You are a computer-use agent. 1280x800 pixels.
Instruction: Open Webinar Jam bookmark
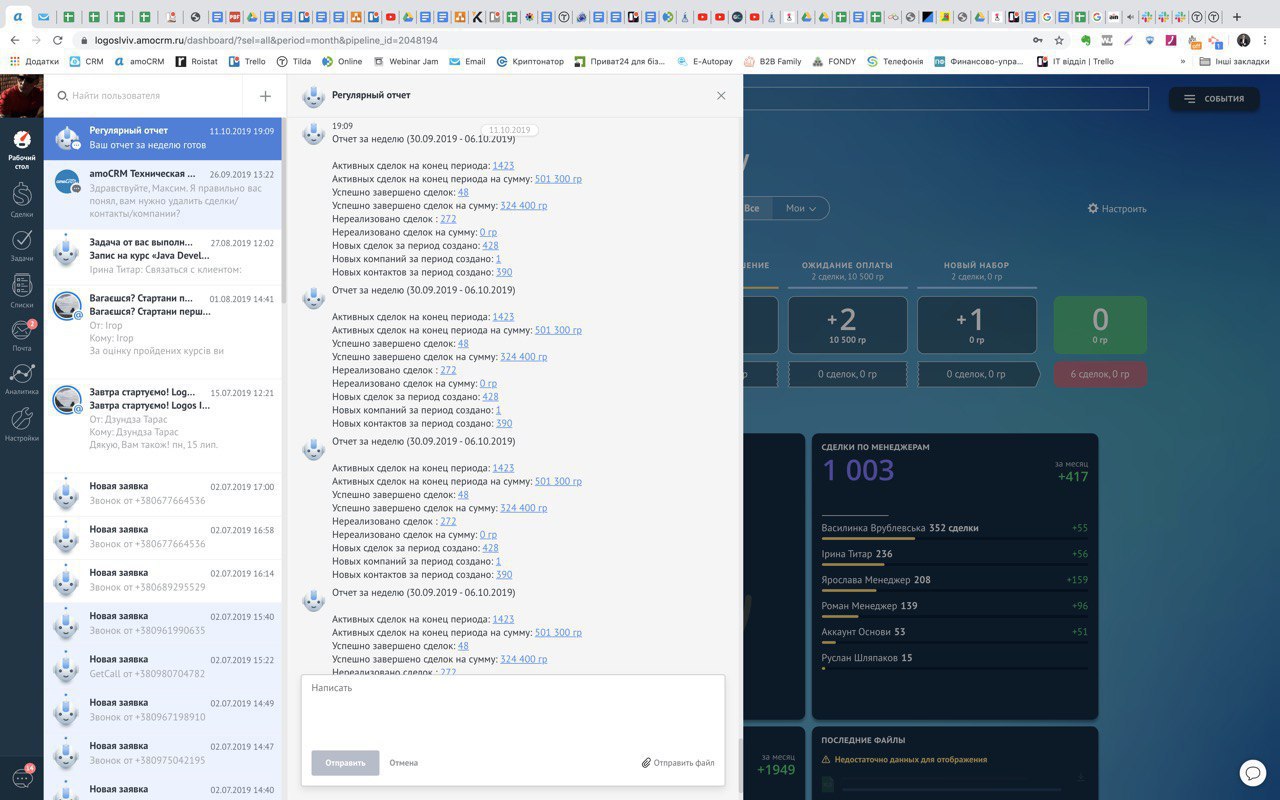pos(406,61)
